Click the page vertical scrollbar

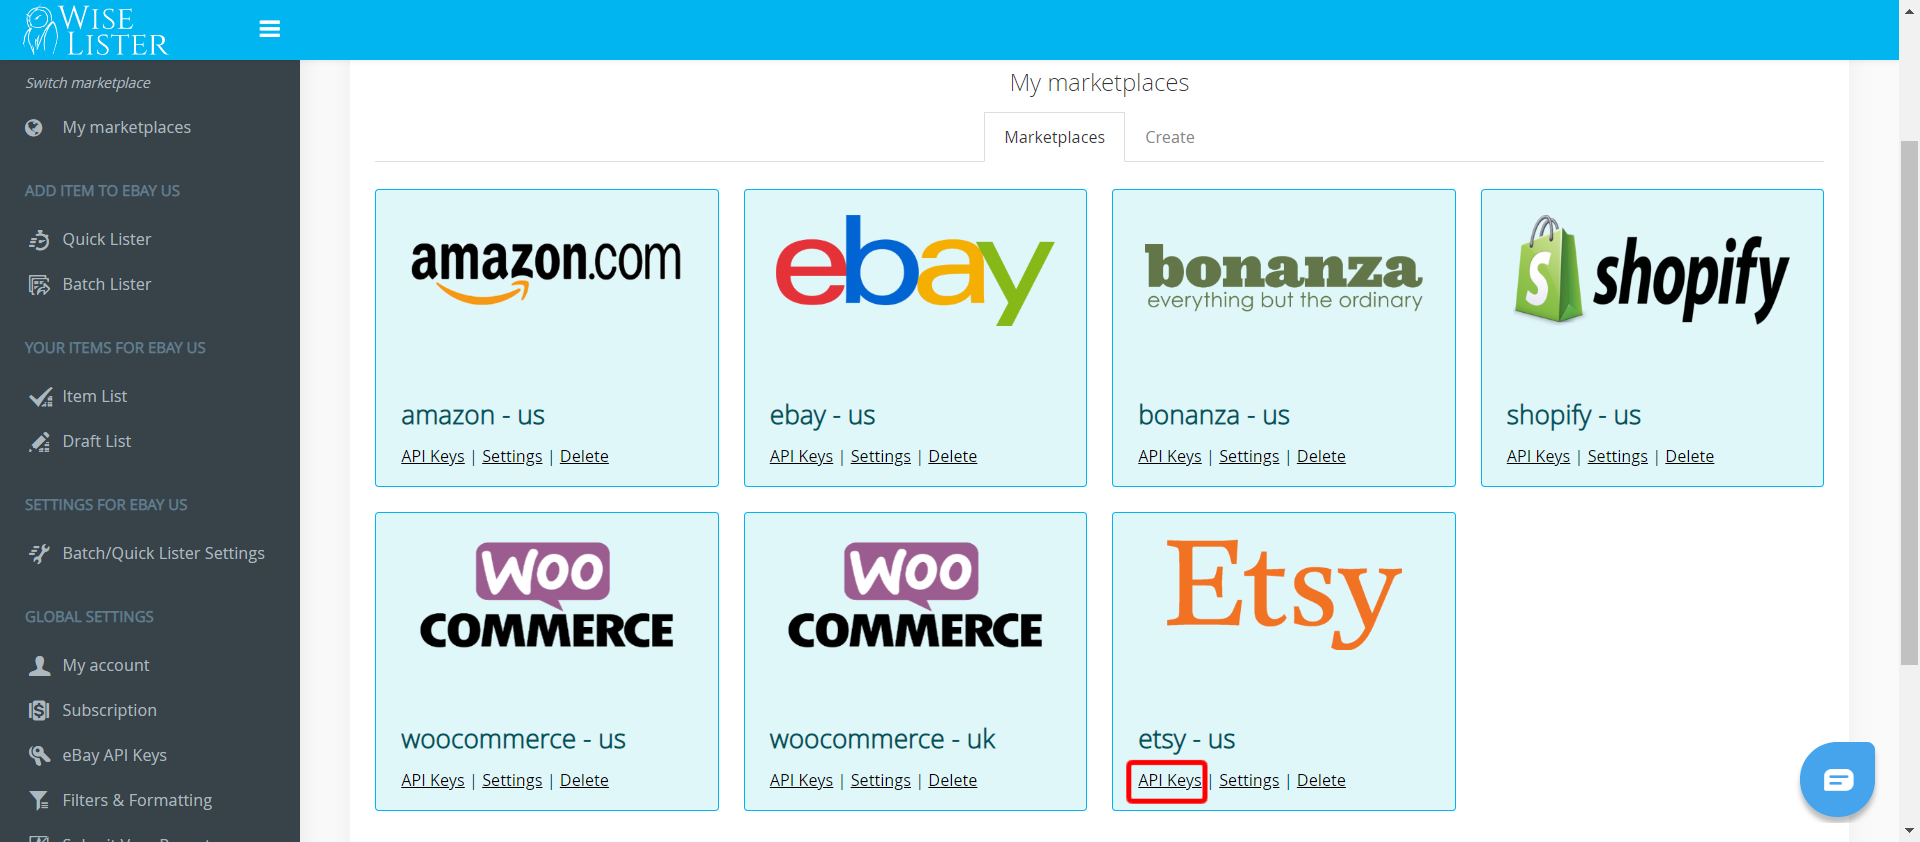[x=1909, y=403]
